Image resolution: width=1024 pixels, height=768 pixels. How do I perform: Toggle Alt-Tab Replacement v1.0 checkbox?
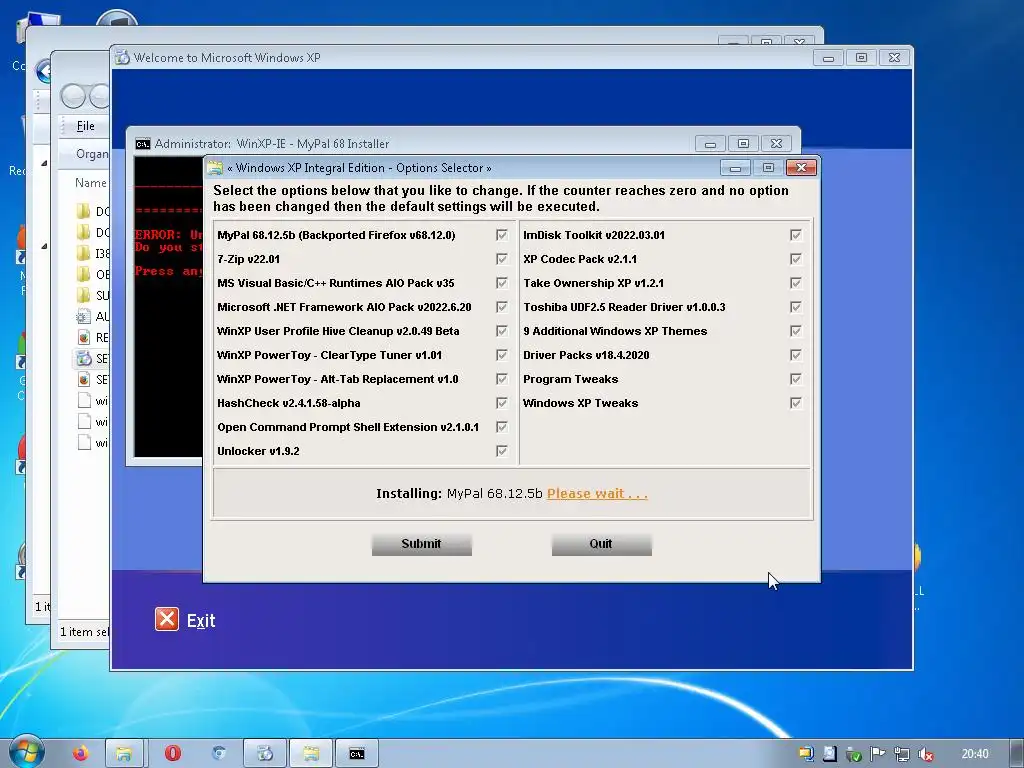502,379
